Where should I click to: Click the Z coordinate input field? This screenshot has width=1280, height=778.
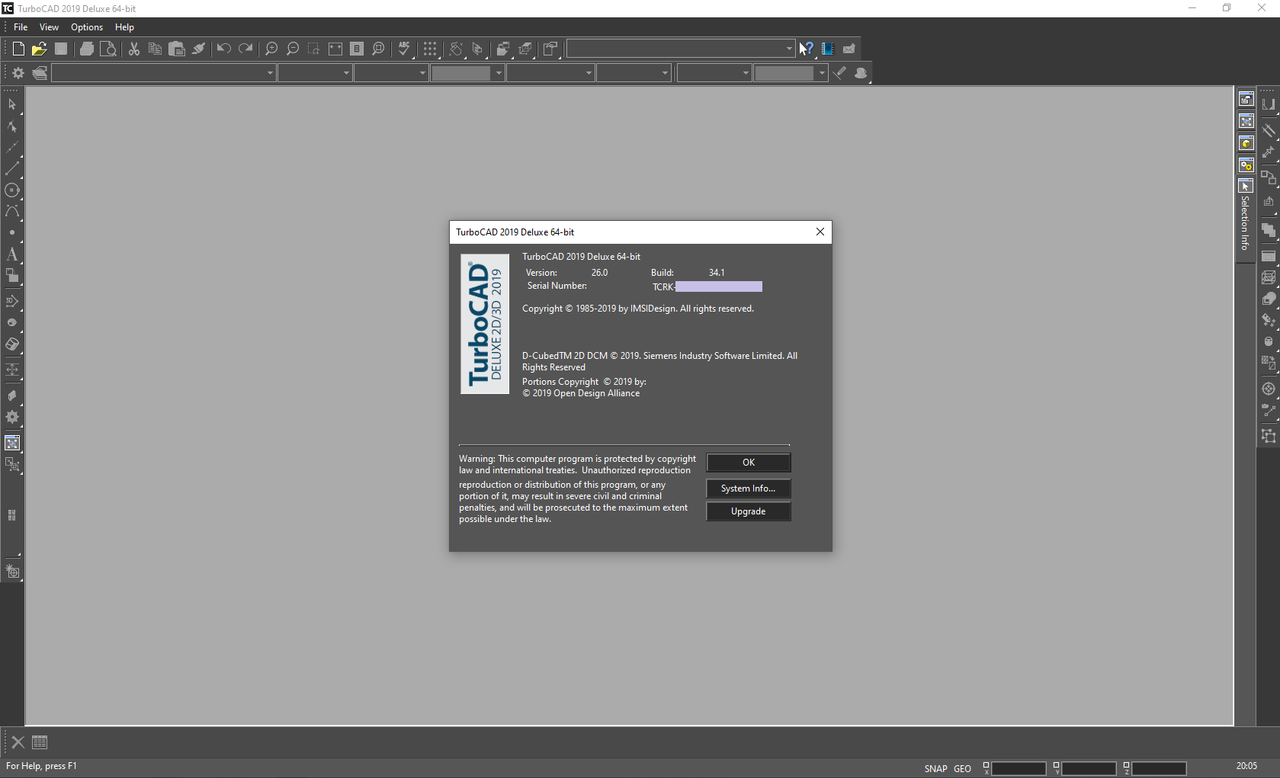pos(1158,769)
